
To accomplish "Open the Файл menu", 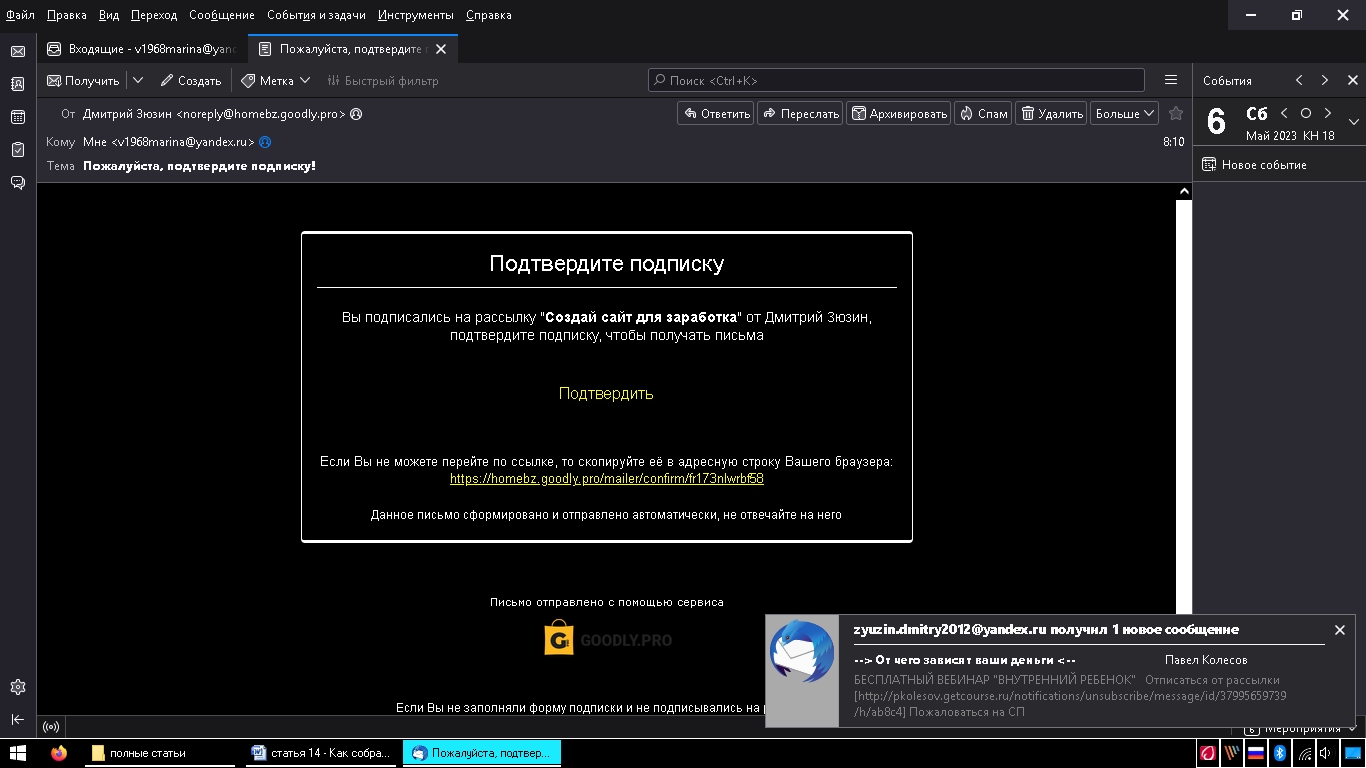I will click(x=20, y=15).
